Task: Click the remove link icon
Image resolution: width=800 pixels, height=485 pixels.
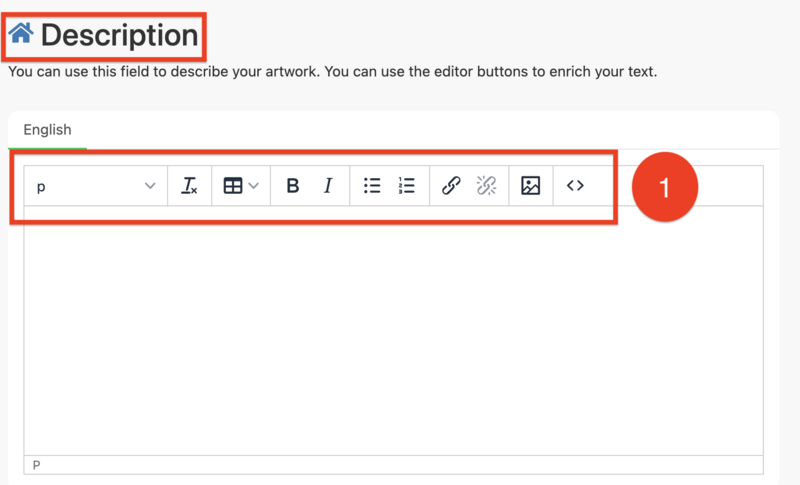Action: [x=487, y=186]
